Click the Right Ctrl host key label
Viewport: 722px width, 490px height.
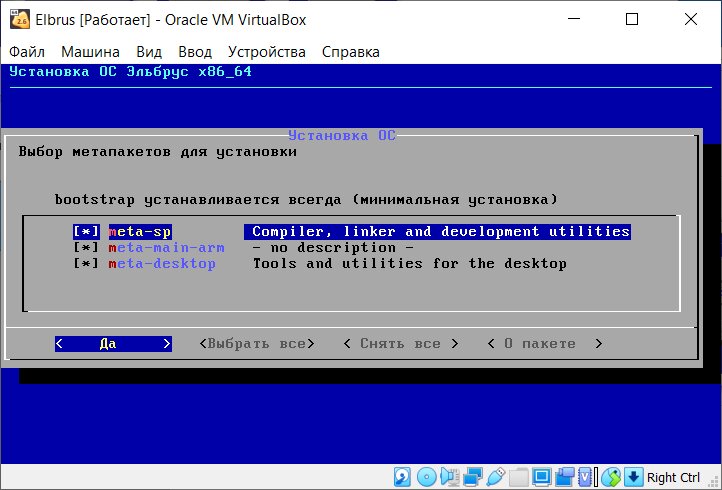673,478
